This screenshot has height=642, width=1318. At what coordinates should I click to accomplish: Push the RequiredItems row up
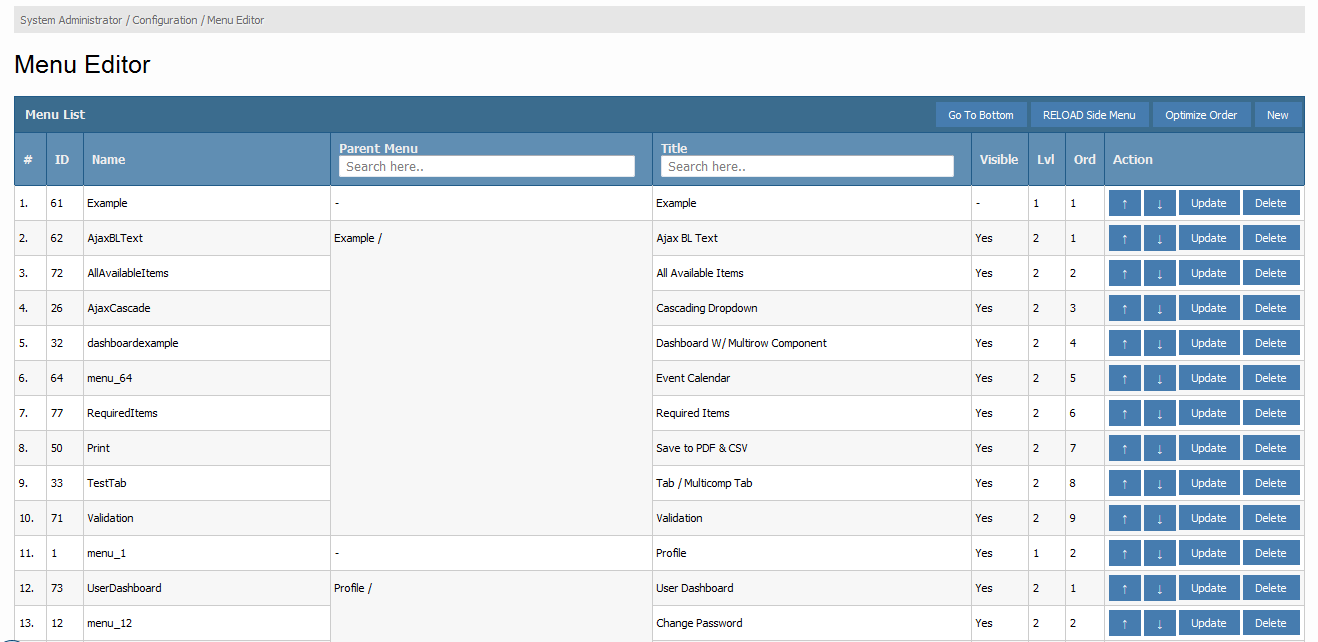pyautogui.click(x=1124, y=413)
